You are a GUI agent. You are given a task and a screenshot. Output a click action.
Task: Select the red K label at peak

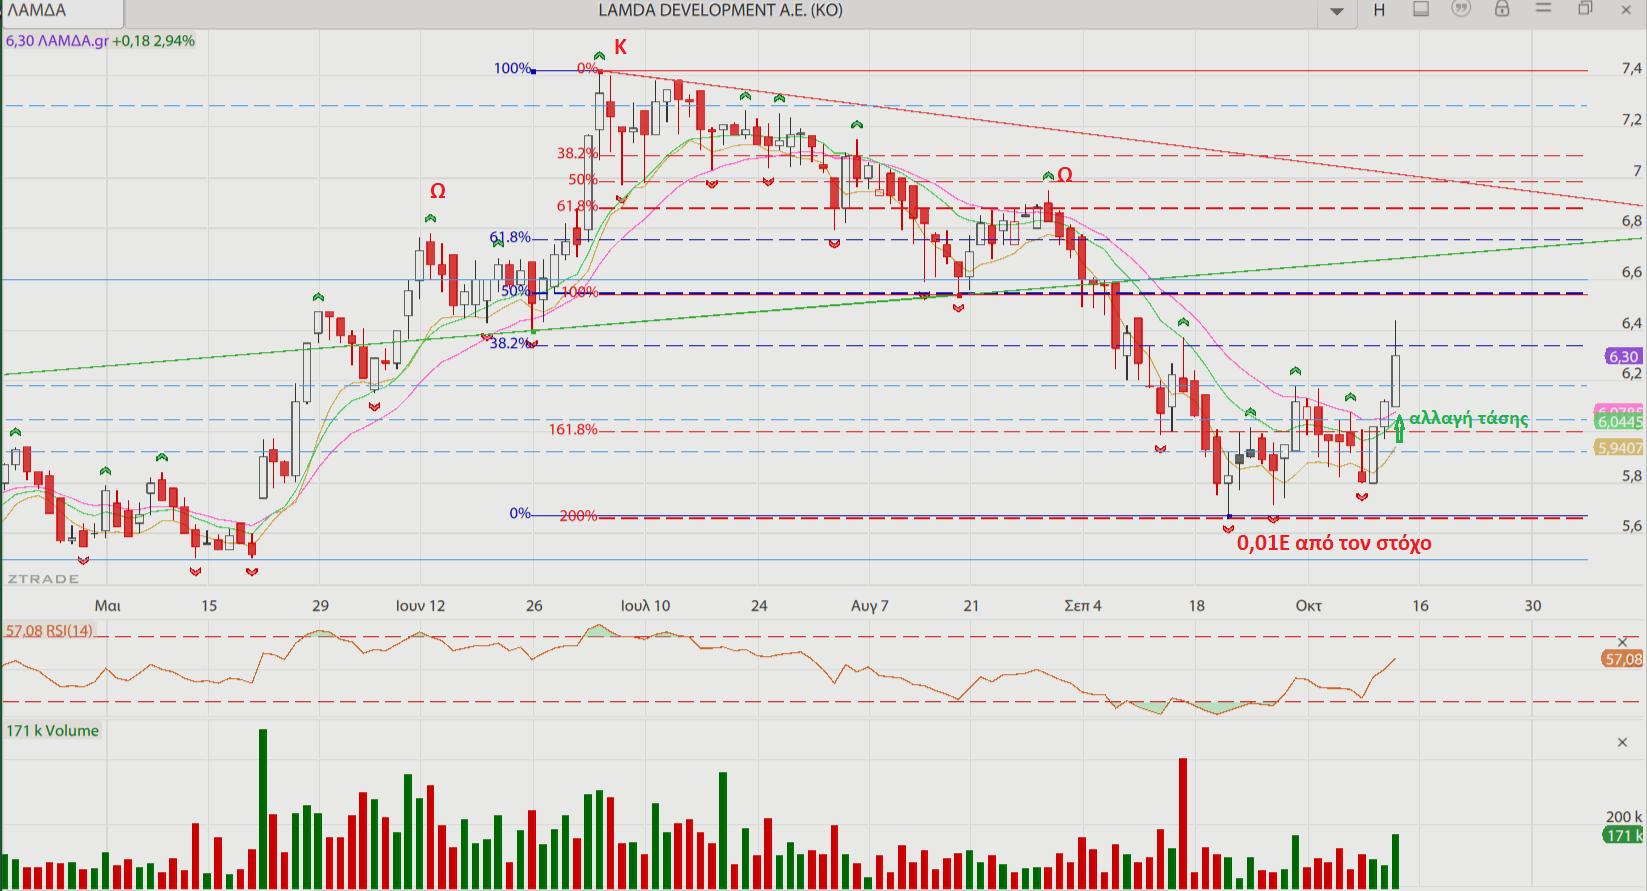coord(620,47)
